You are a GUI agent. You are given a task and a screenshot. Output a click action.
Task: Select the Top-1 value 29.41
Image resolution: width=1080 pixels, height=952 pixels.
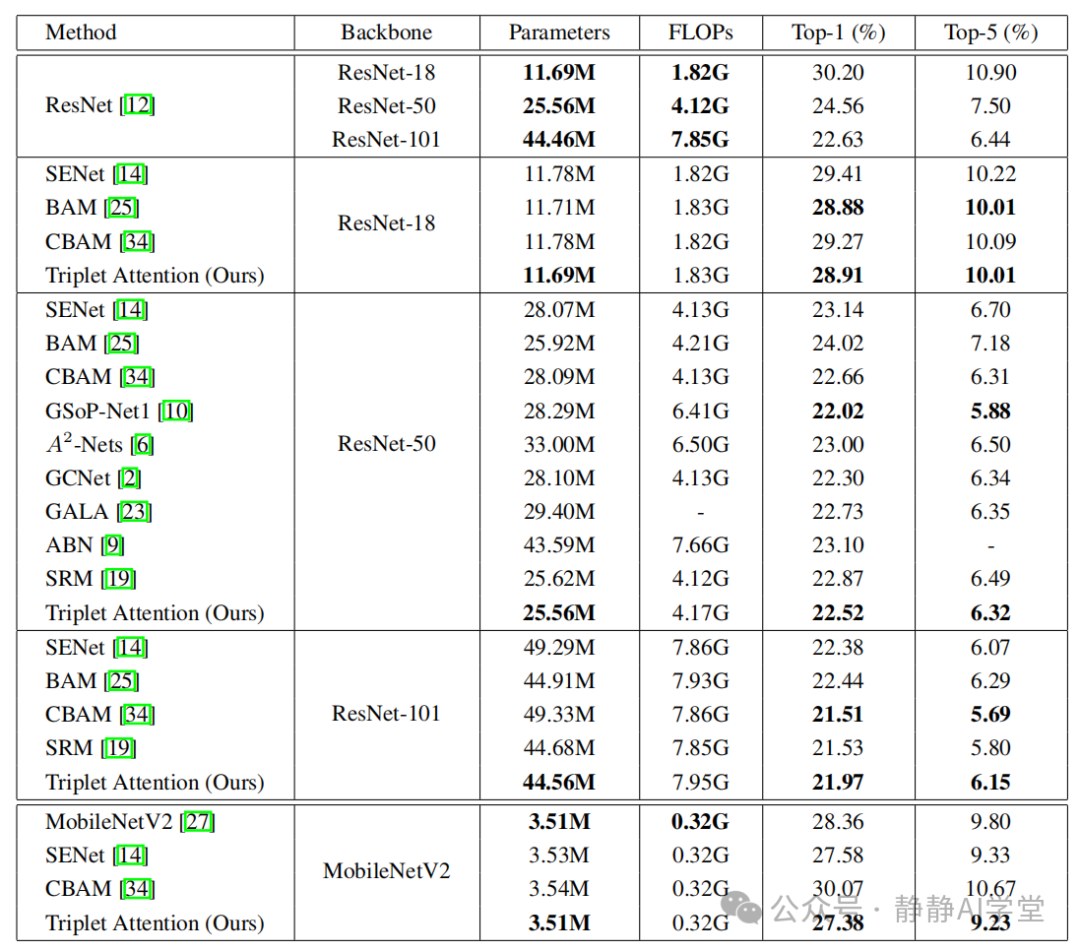point(838,174)
